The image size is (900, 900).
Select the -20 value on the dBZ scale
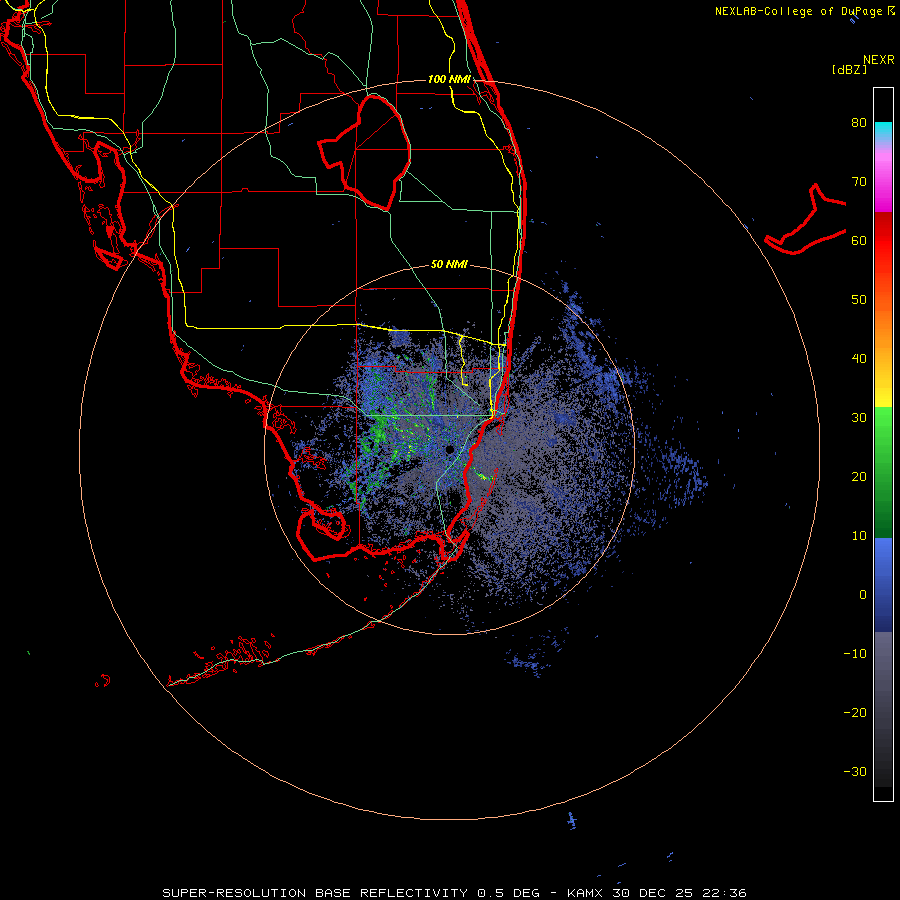[x=855, y=713]
